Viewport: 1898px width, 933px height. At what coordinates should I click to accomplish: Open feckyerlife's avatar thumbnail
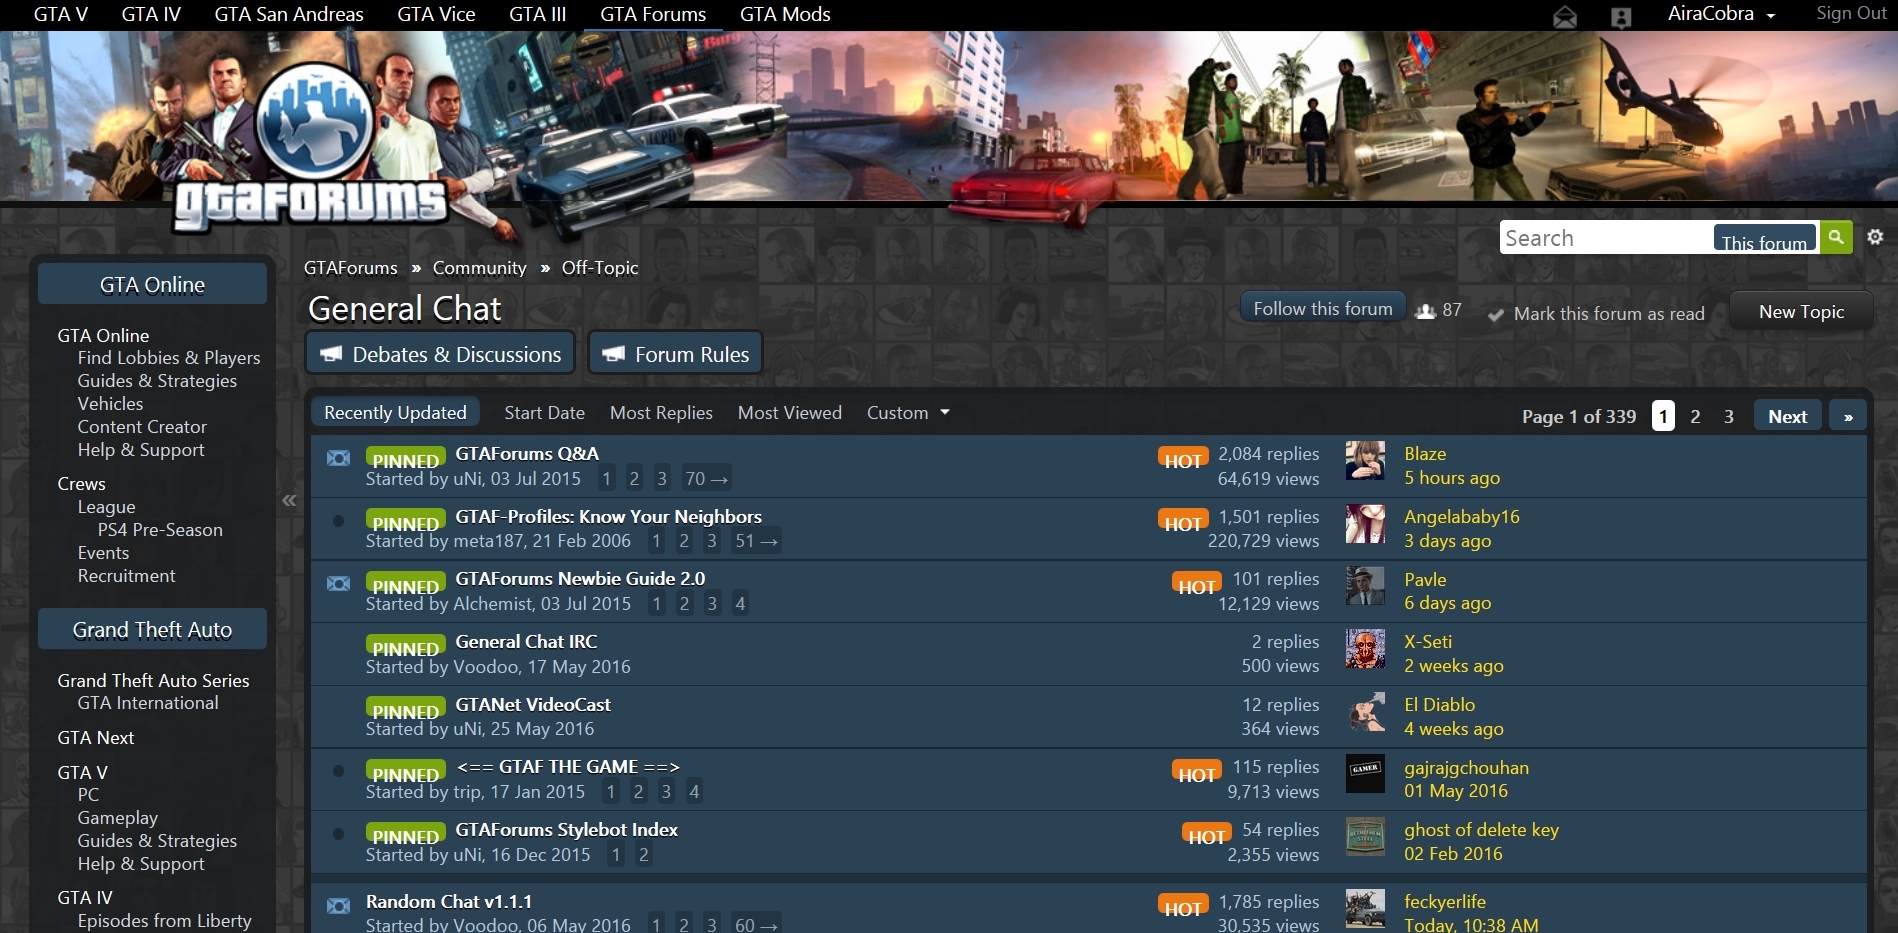(1365, 909)
